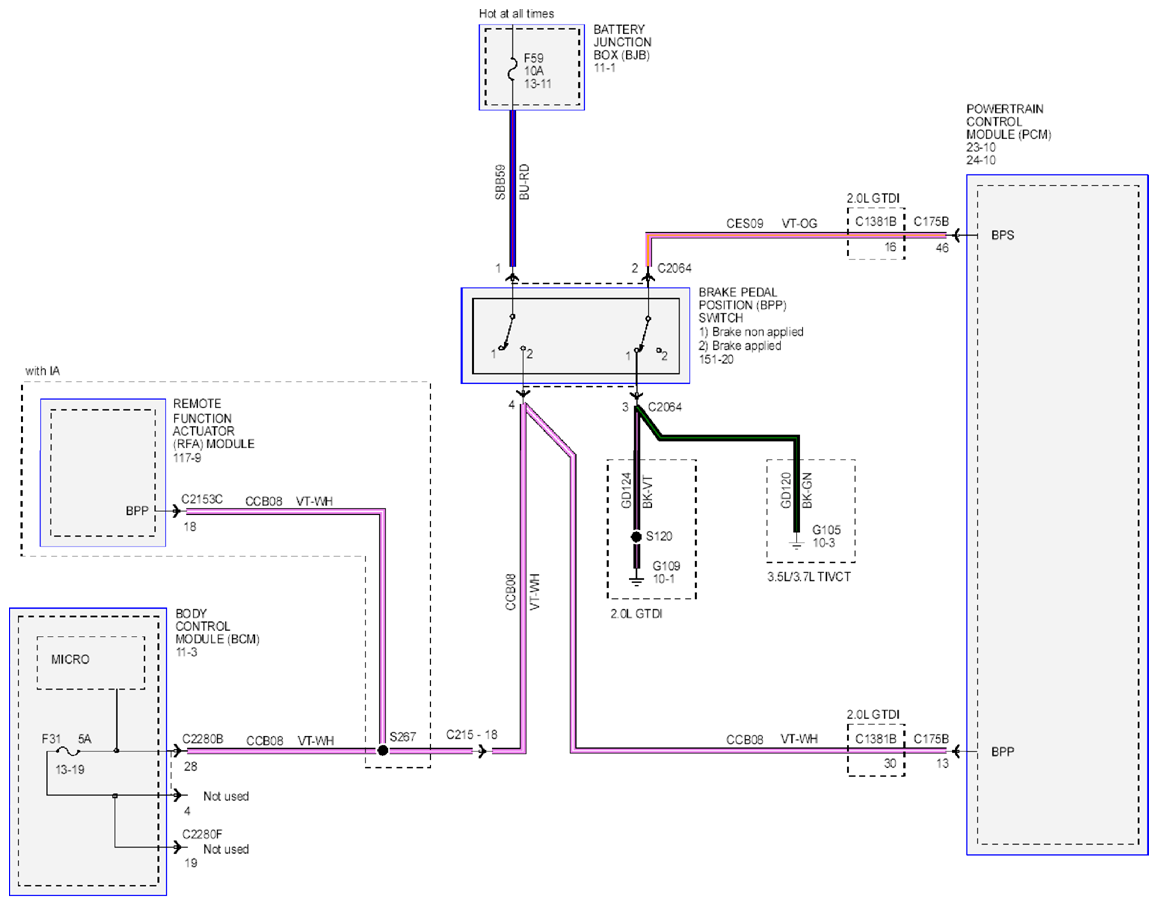
Task: Click the blue SBB59 BU-RD wire
Action: click(x=513, y=188)
